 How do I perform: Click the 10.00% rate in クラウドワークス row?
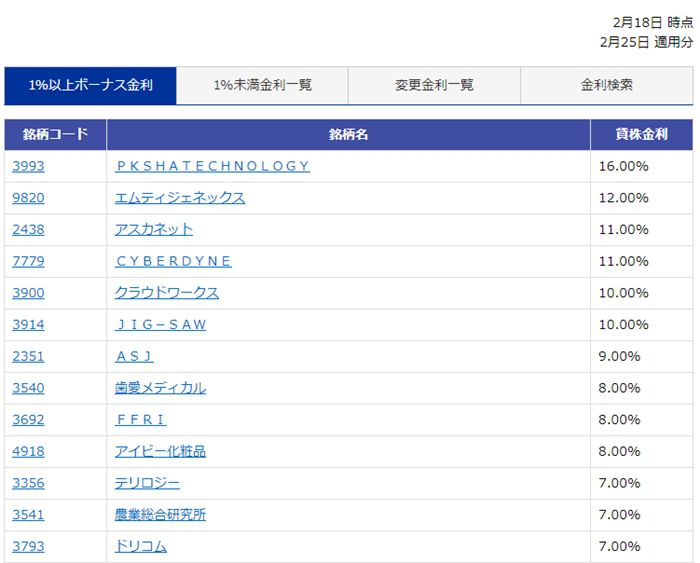624,293
